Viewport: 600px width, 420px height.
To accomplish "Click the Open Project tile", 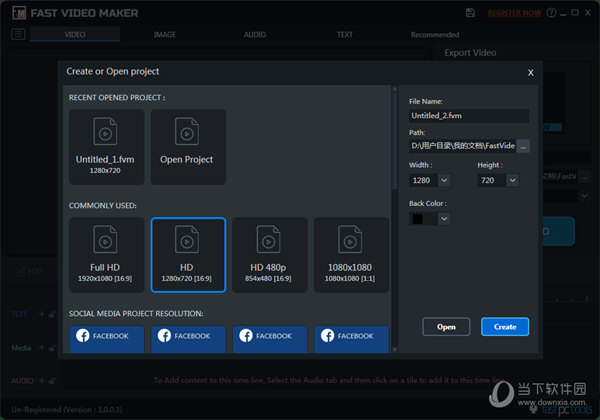I will point(188,147).
